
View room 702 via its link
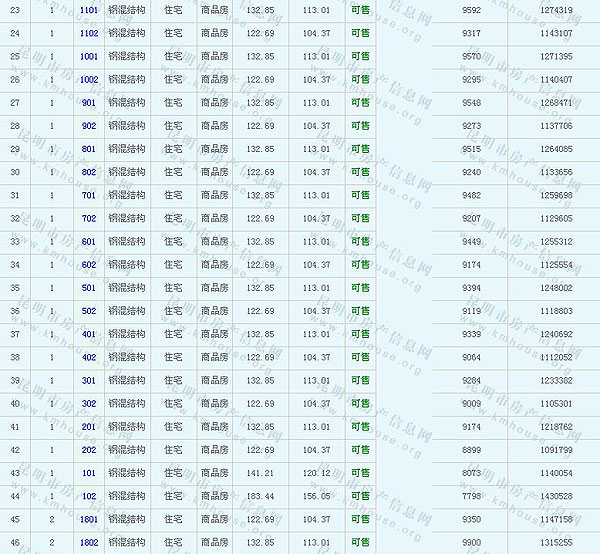coord(89,218)
